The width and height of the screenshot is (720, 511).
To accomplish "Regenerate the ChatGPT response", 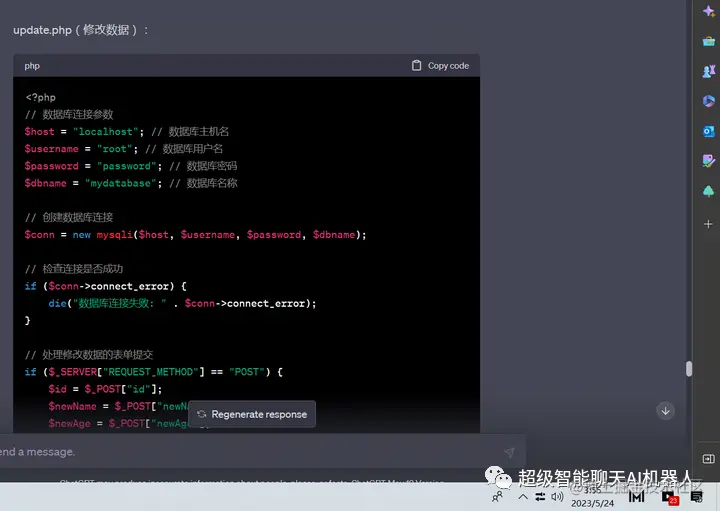I will point(252,414).
